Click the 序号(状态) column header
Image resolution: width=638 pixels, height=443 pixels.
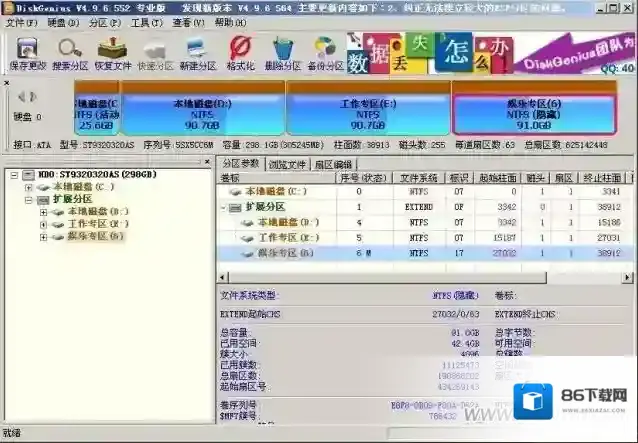(364, 178)
